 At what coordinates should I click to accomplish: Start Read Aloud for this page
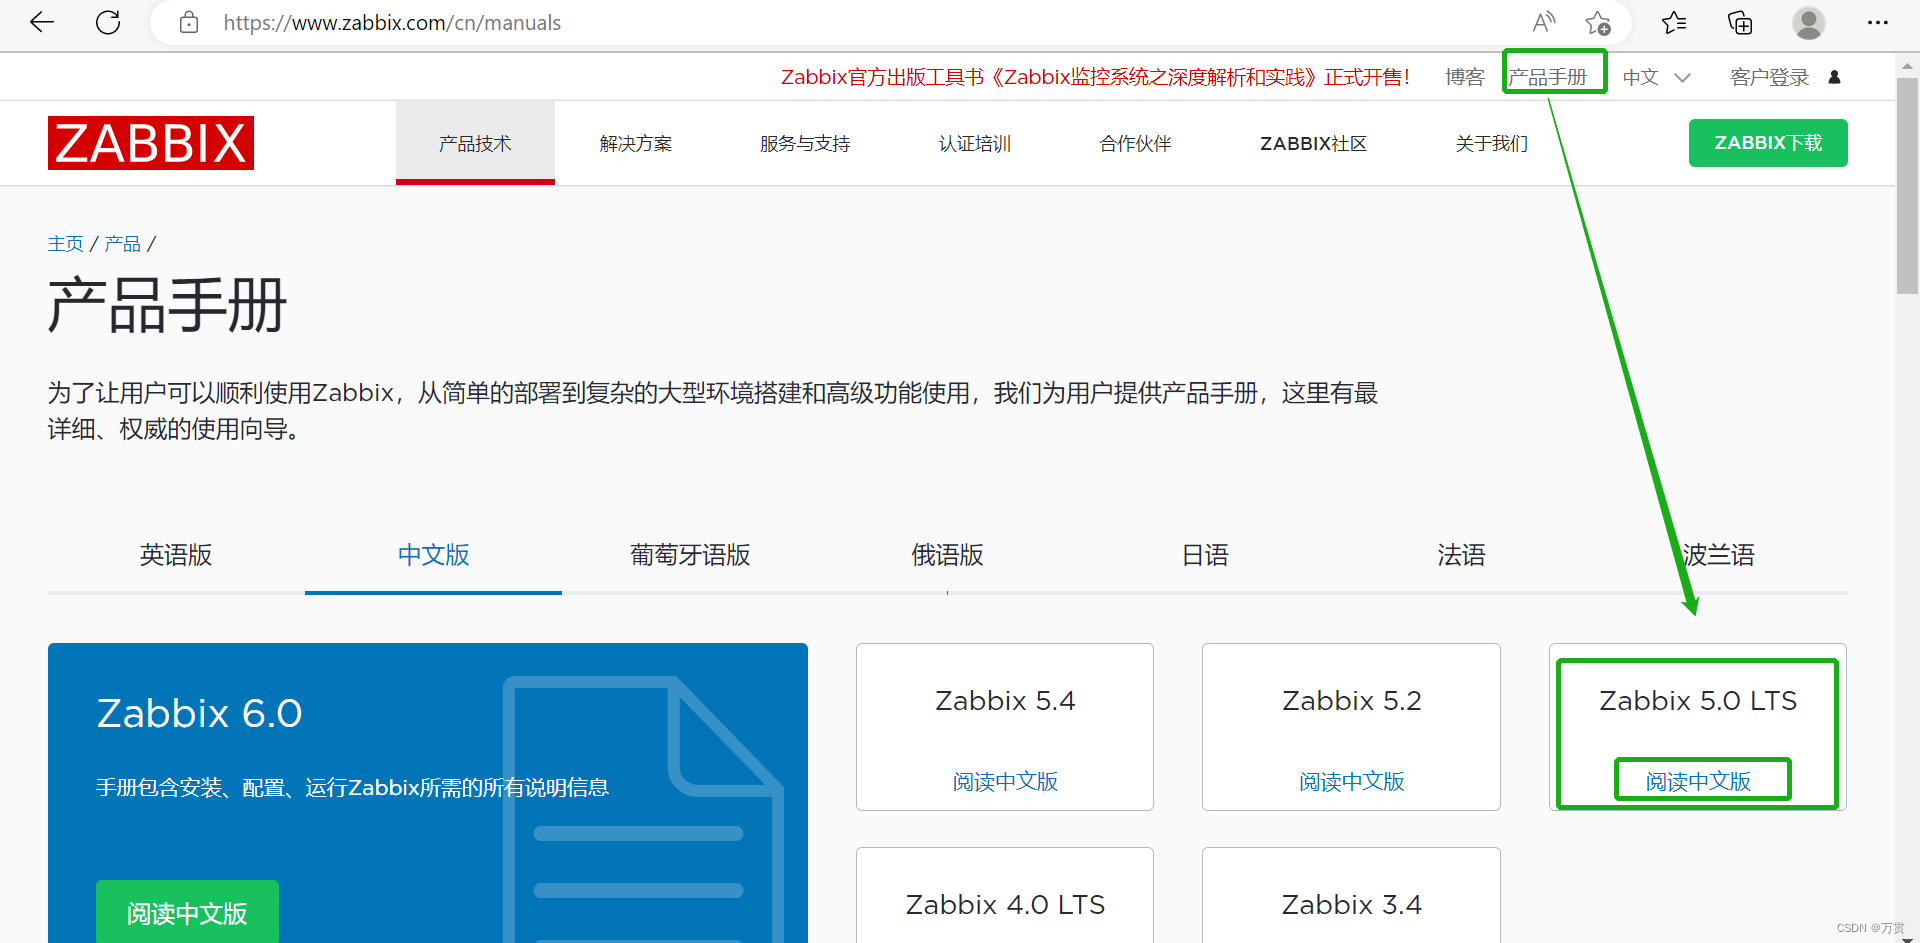coord(1544,22)
